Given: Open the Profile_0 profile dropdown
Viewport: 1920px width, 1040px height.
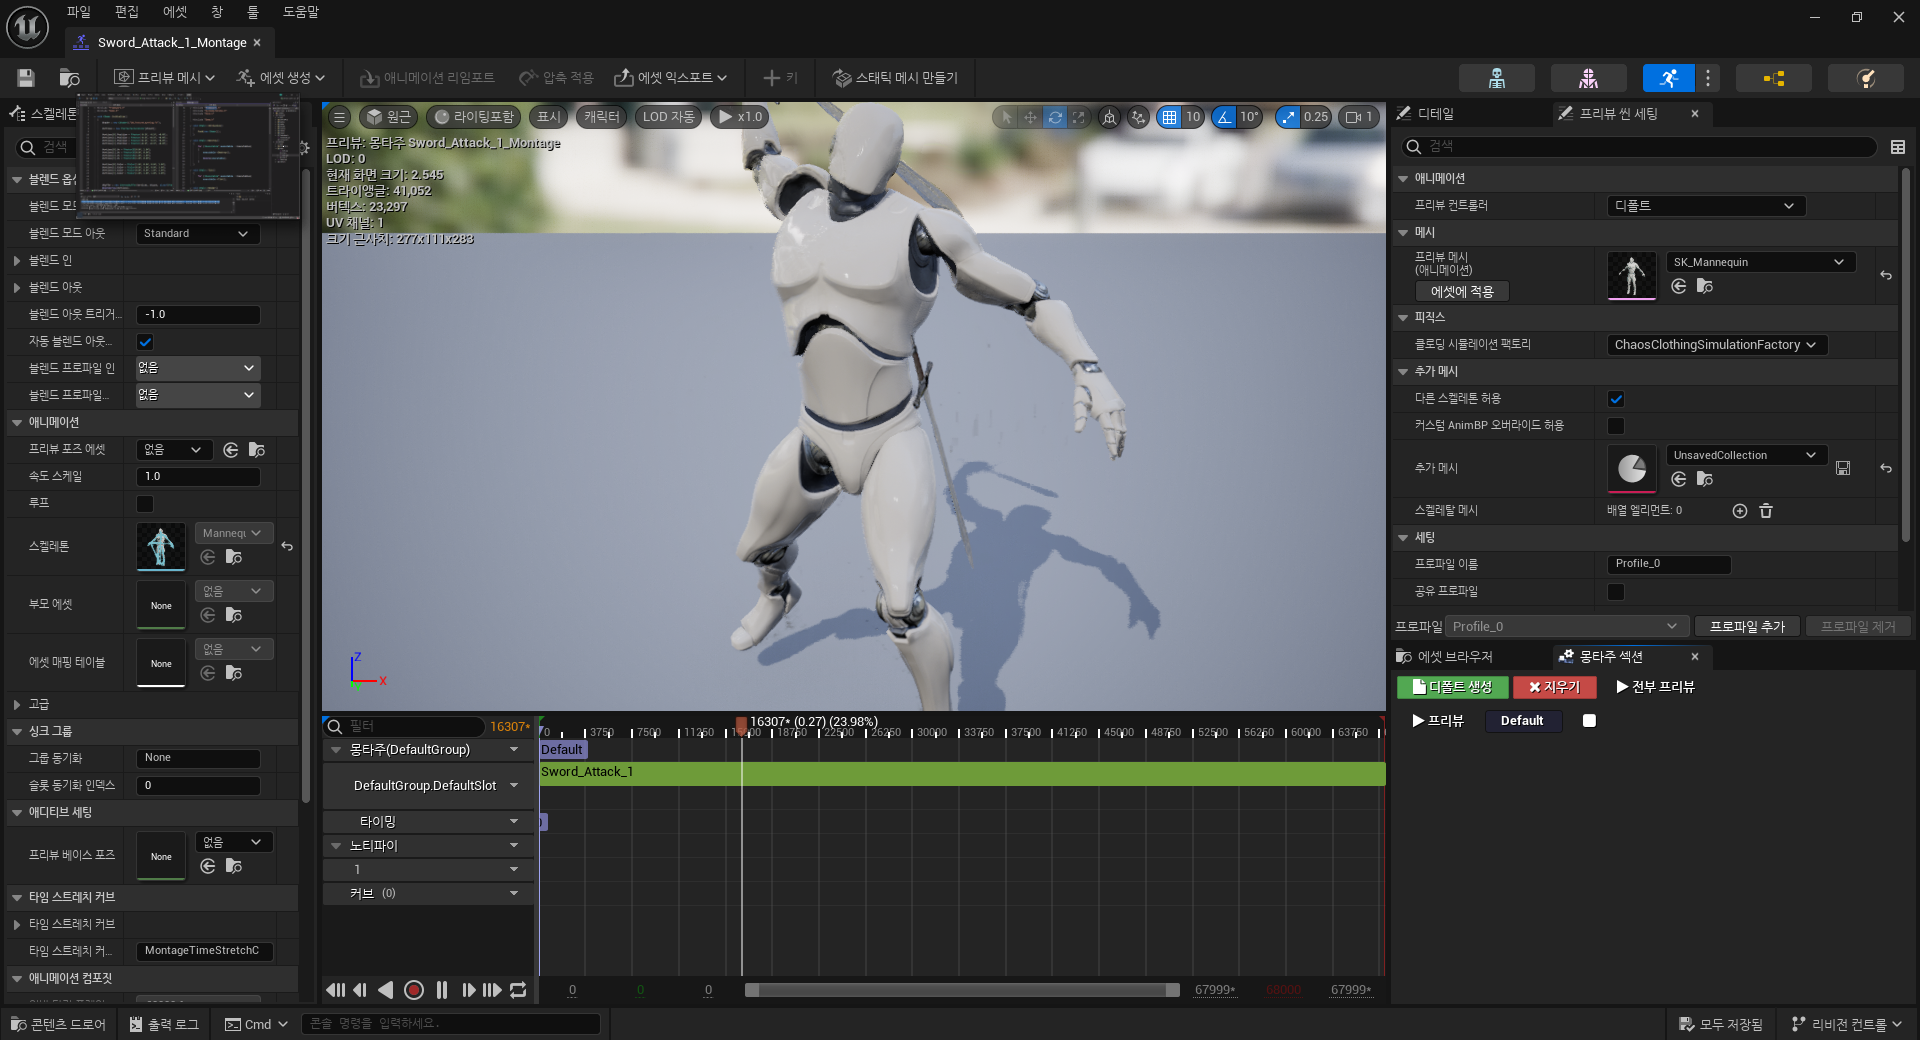Looking at the screenshot, I should tap(1566, 627).
